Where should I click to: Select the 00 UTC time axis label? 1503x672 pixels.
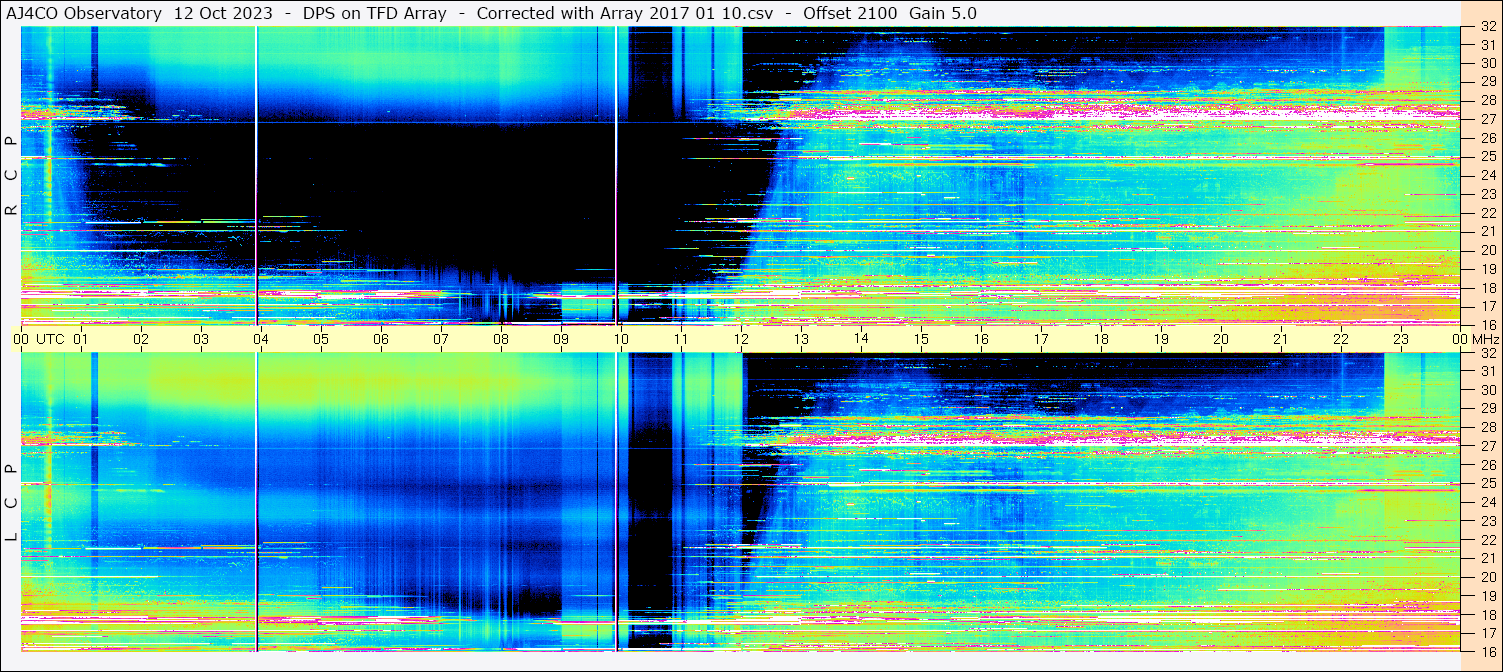pyautogui.click(x=39, y=339)
